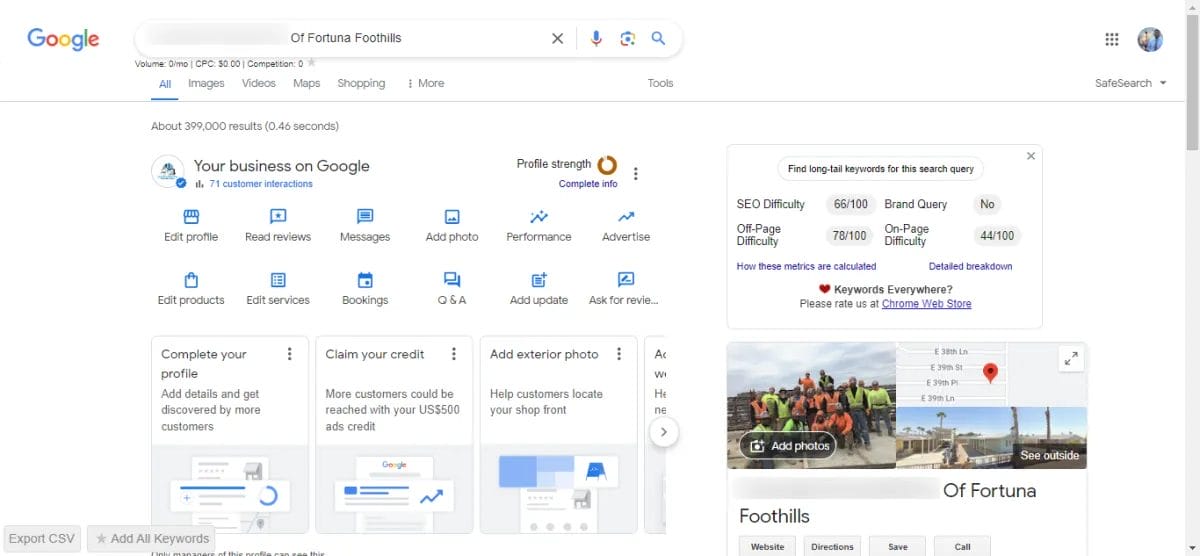
Task: Click the Add photo icon
Action: [x=452, y=217]
